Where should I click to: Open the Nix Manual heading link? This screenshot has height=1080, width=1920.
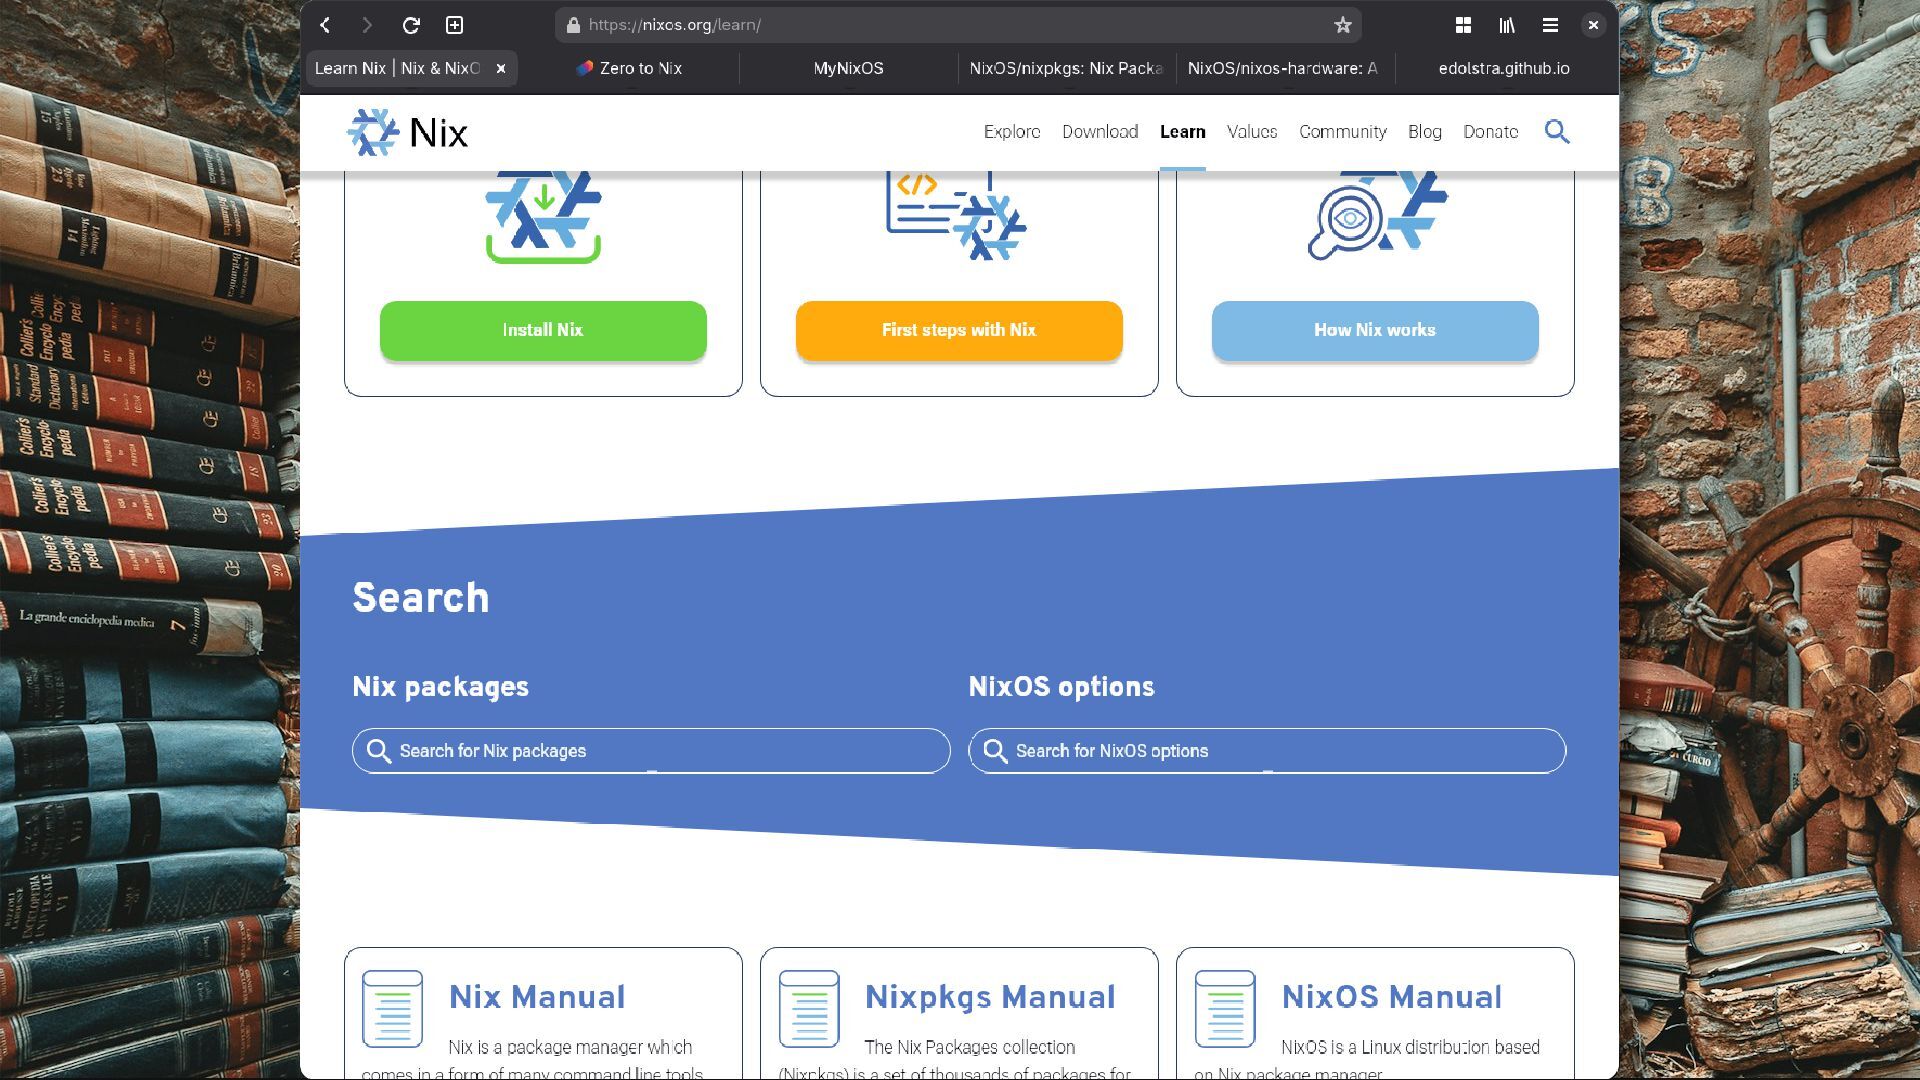click(x=537, y=997)
